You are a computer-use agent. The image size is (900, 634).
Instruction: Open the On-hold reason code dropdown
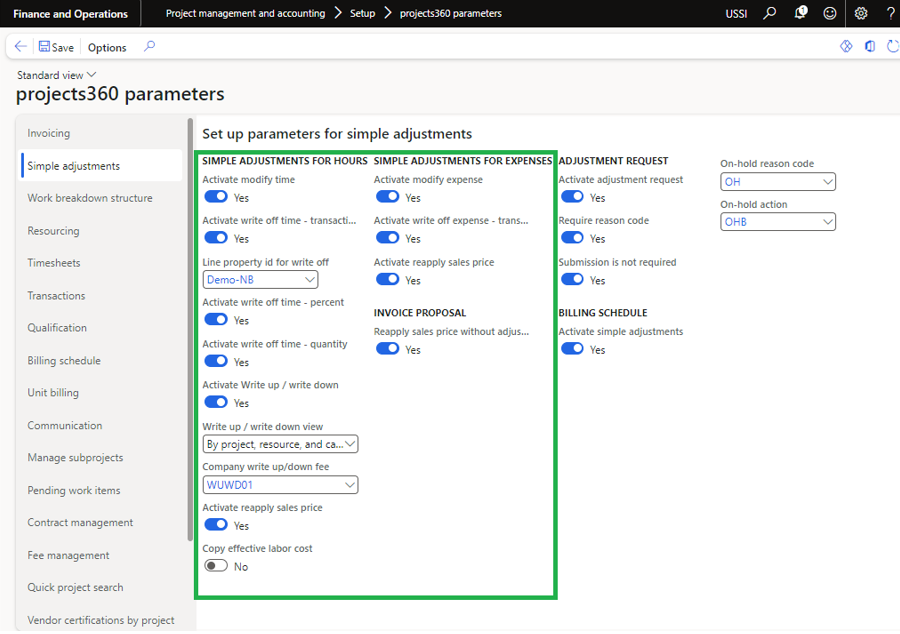(x=827, y=182)
